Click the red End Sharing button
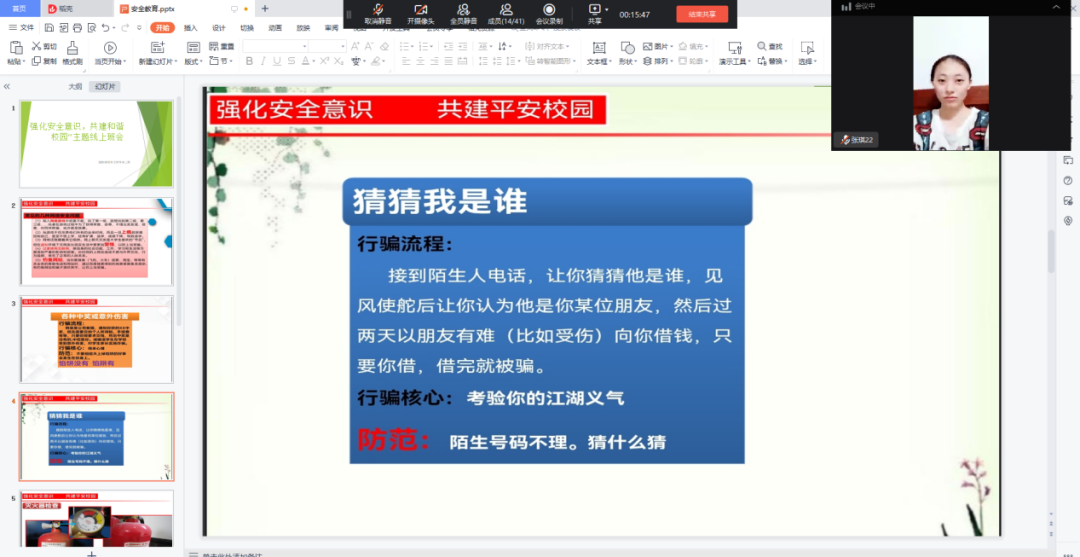Viewport: 1080px width, 557px height. tap(702, 14)
